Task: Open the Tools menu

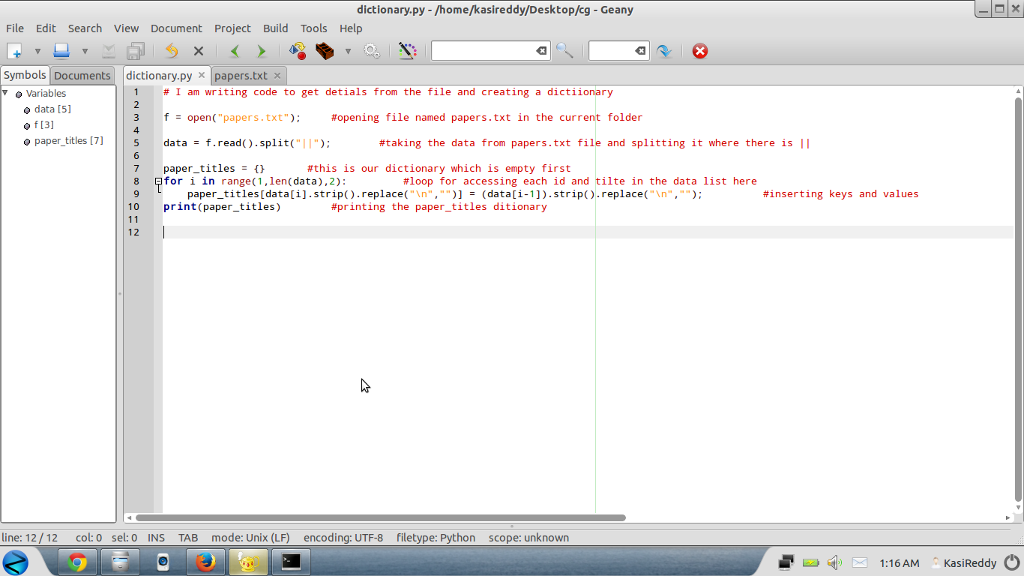Action: pyautogui.click(x=313, y=28)
